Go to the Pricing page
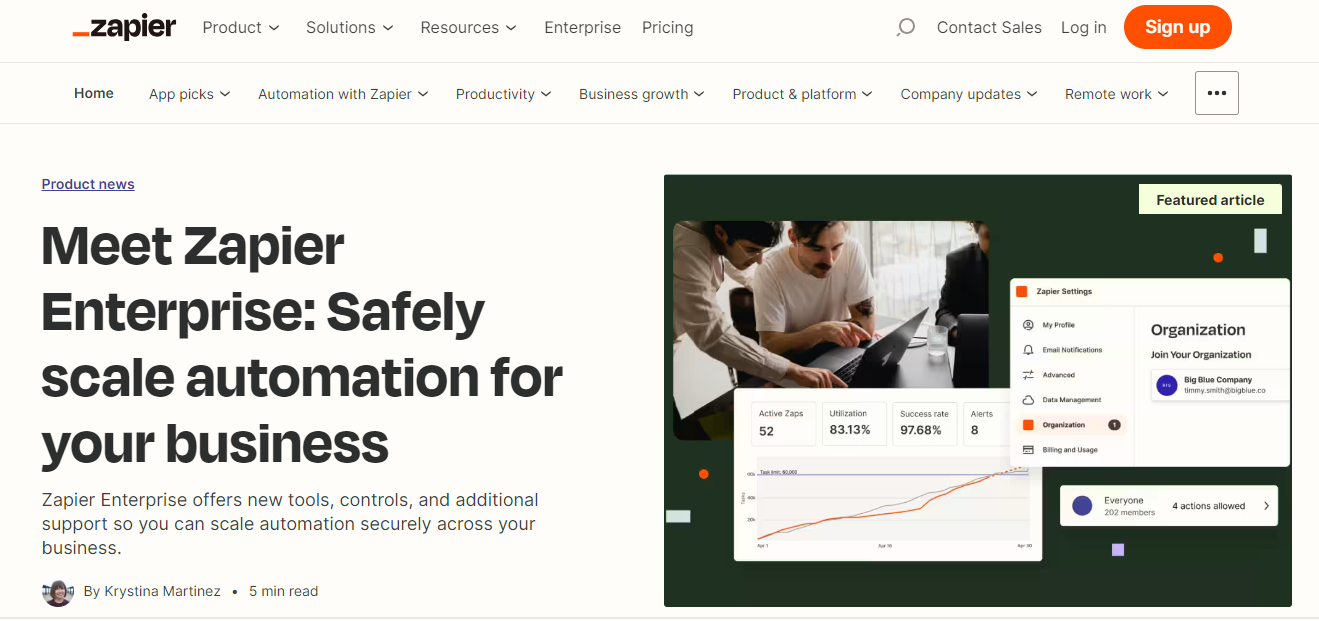The image size is (1319, 621). 668,28
